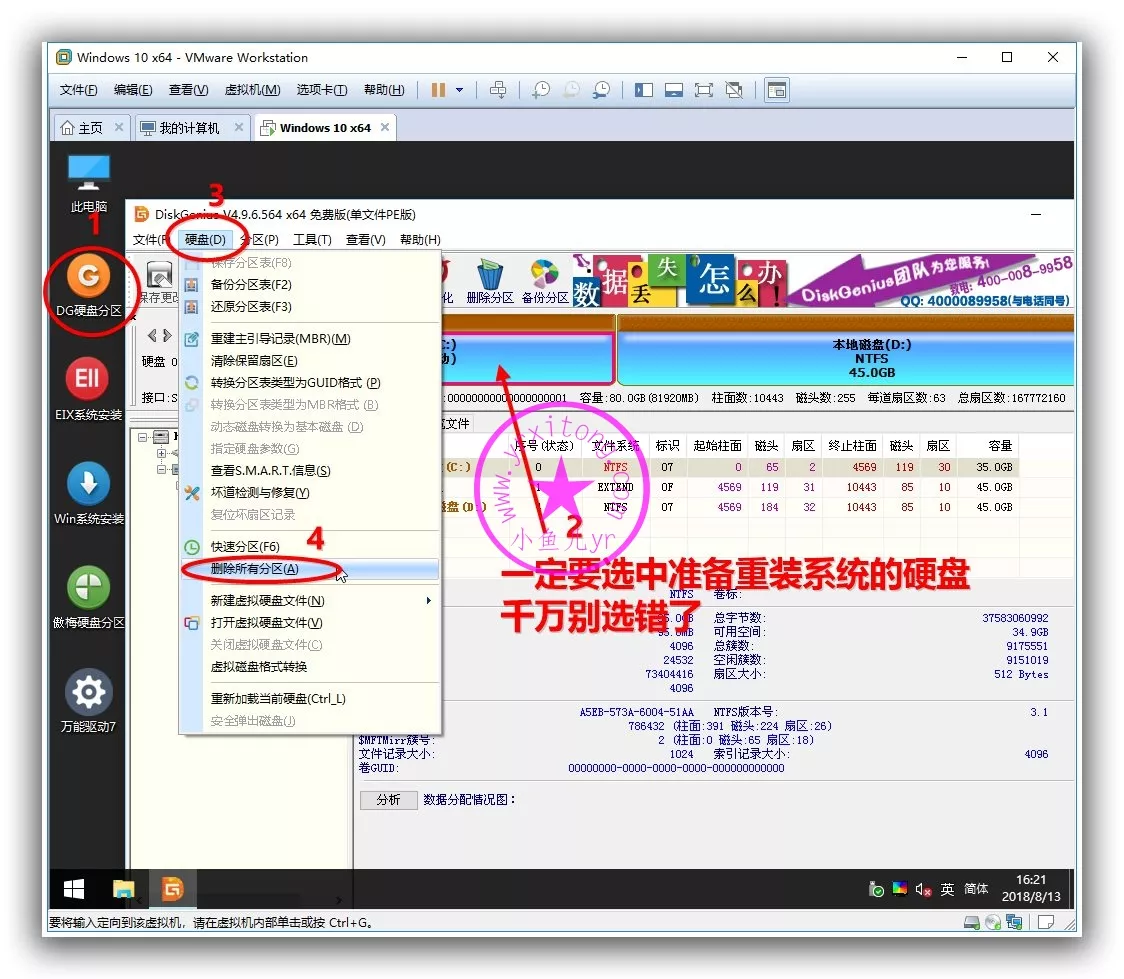Go to next disk with right arrow
1124x979 pixels.
167,335
